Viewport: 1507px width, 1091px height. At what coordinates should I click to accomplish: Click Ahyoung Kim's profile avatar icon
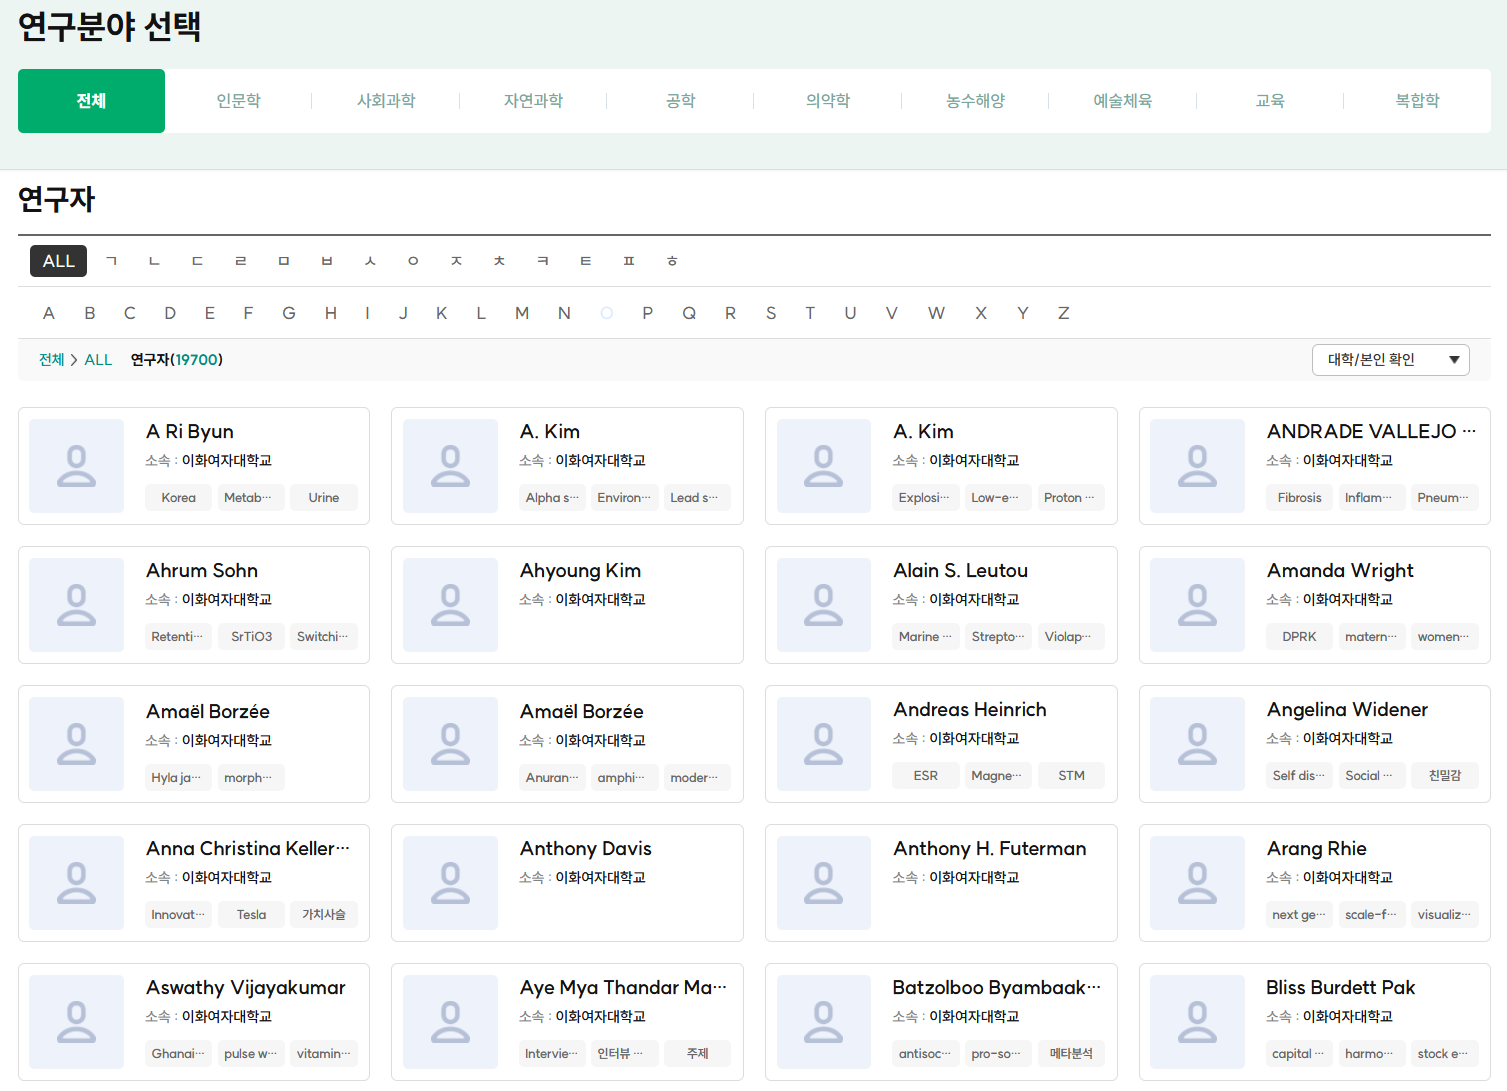tap(450, 605)
